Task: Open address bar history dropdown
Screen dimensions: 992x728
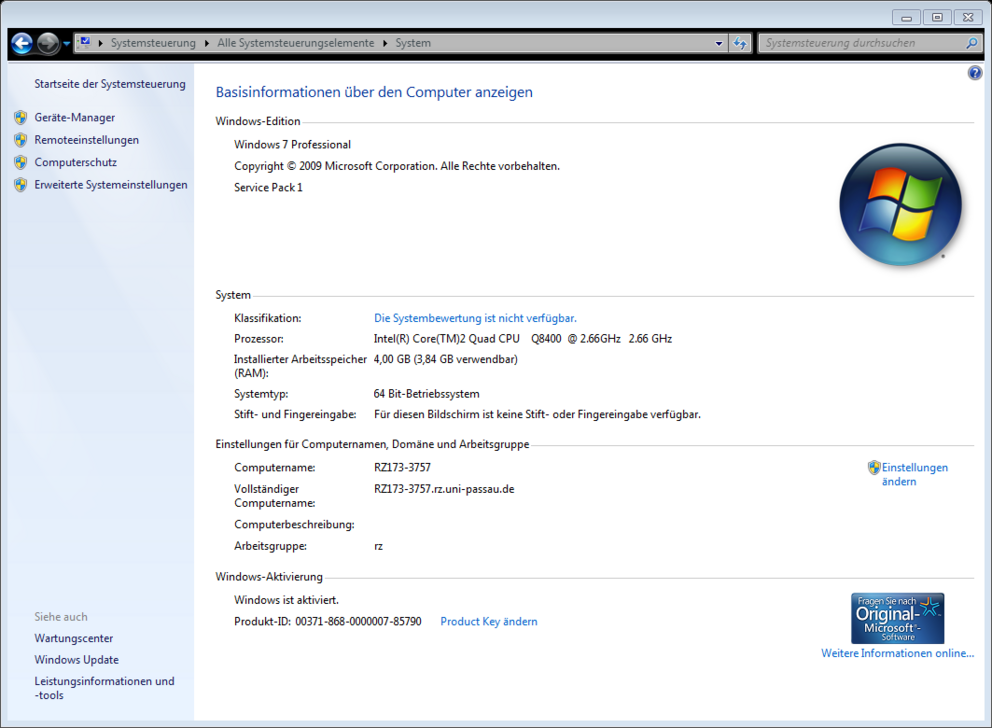Action: coord(719,44)
